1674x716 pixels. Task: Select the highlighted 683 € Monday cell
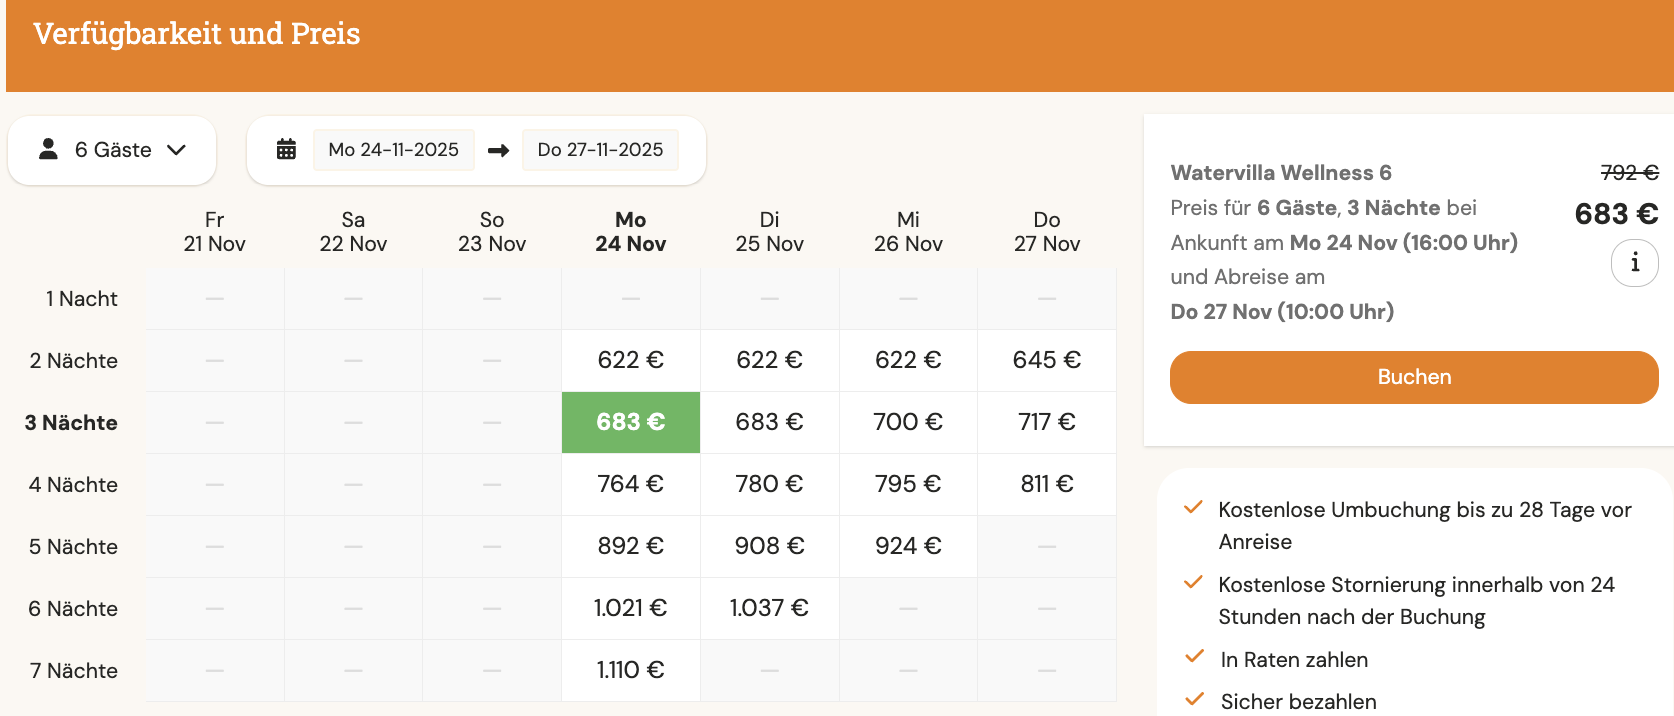(x=630, y=422)
